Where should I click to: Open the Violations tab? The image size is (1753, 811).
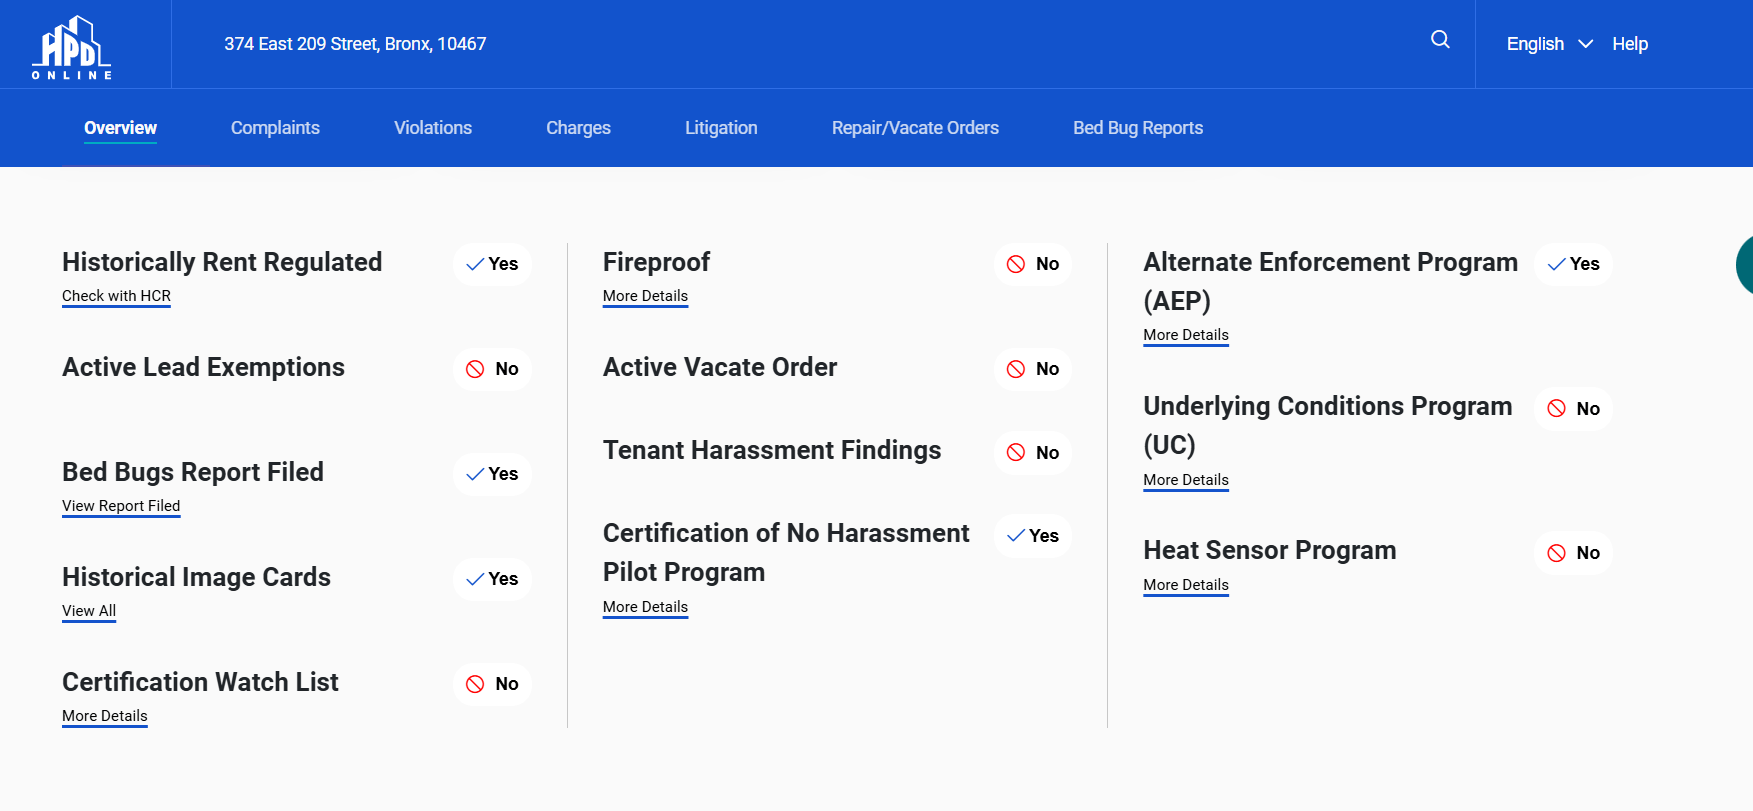[x=433, y=128]
